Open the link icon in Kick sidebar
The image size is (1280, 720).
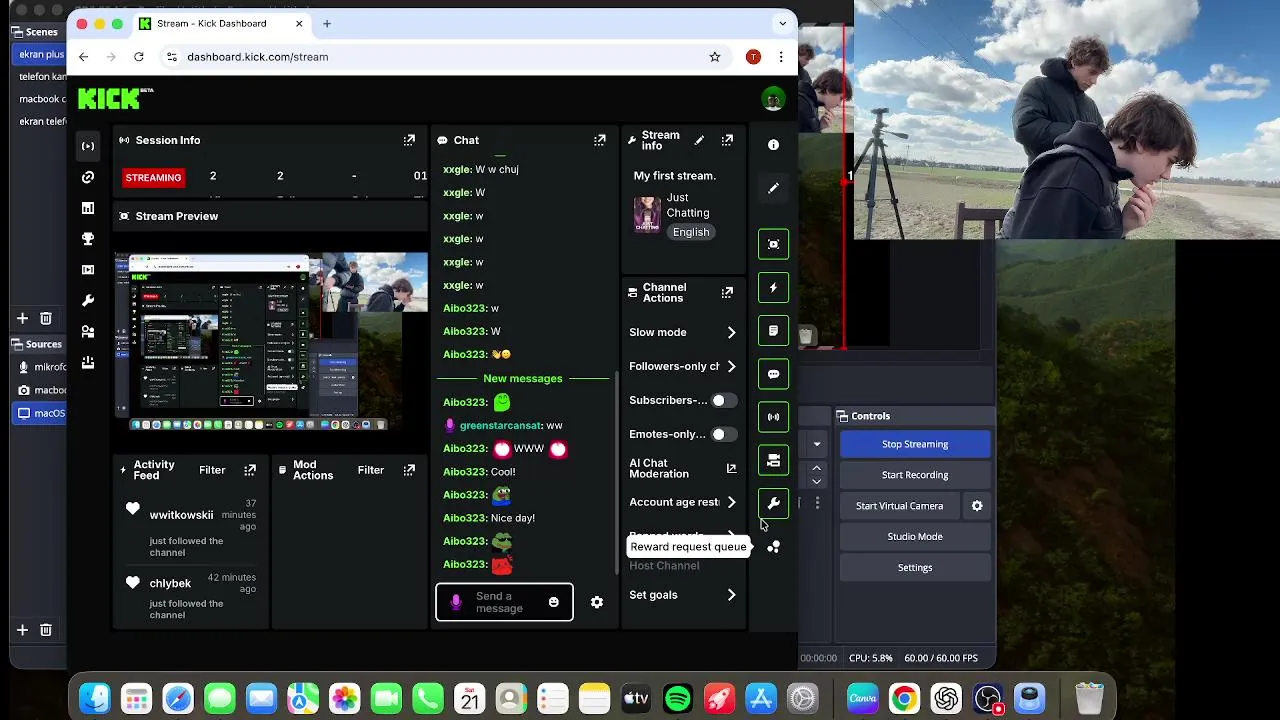[88, 177]
